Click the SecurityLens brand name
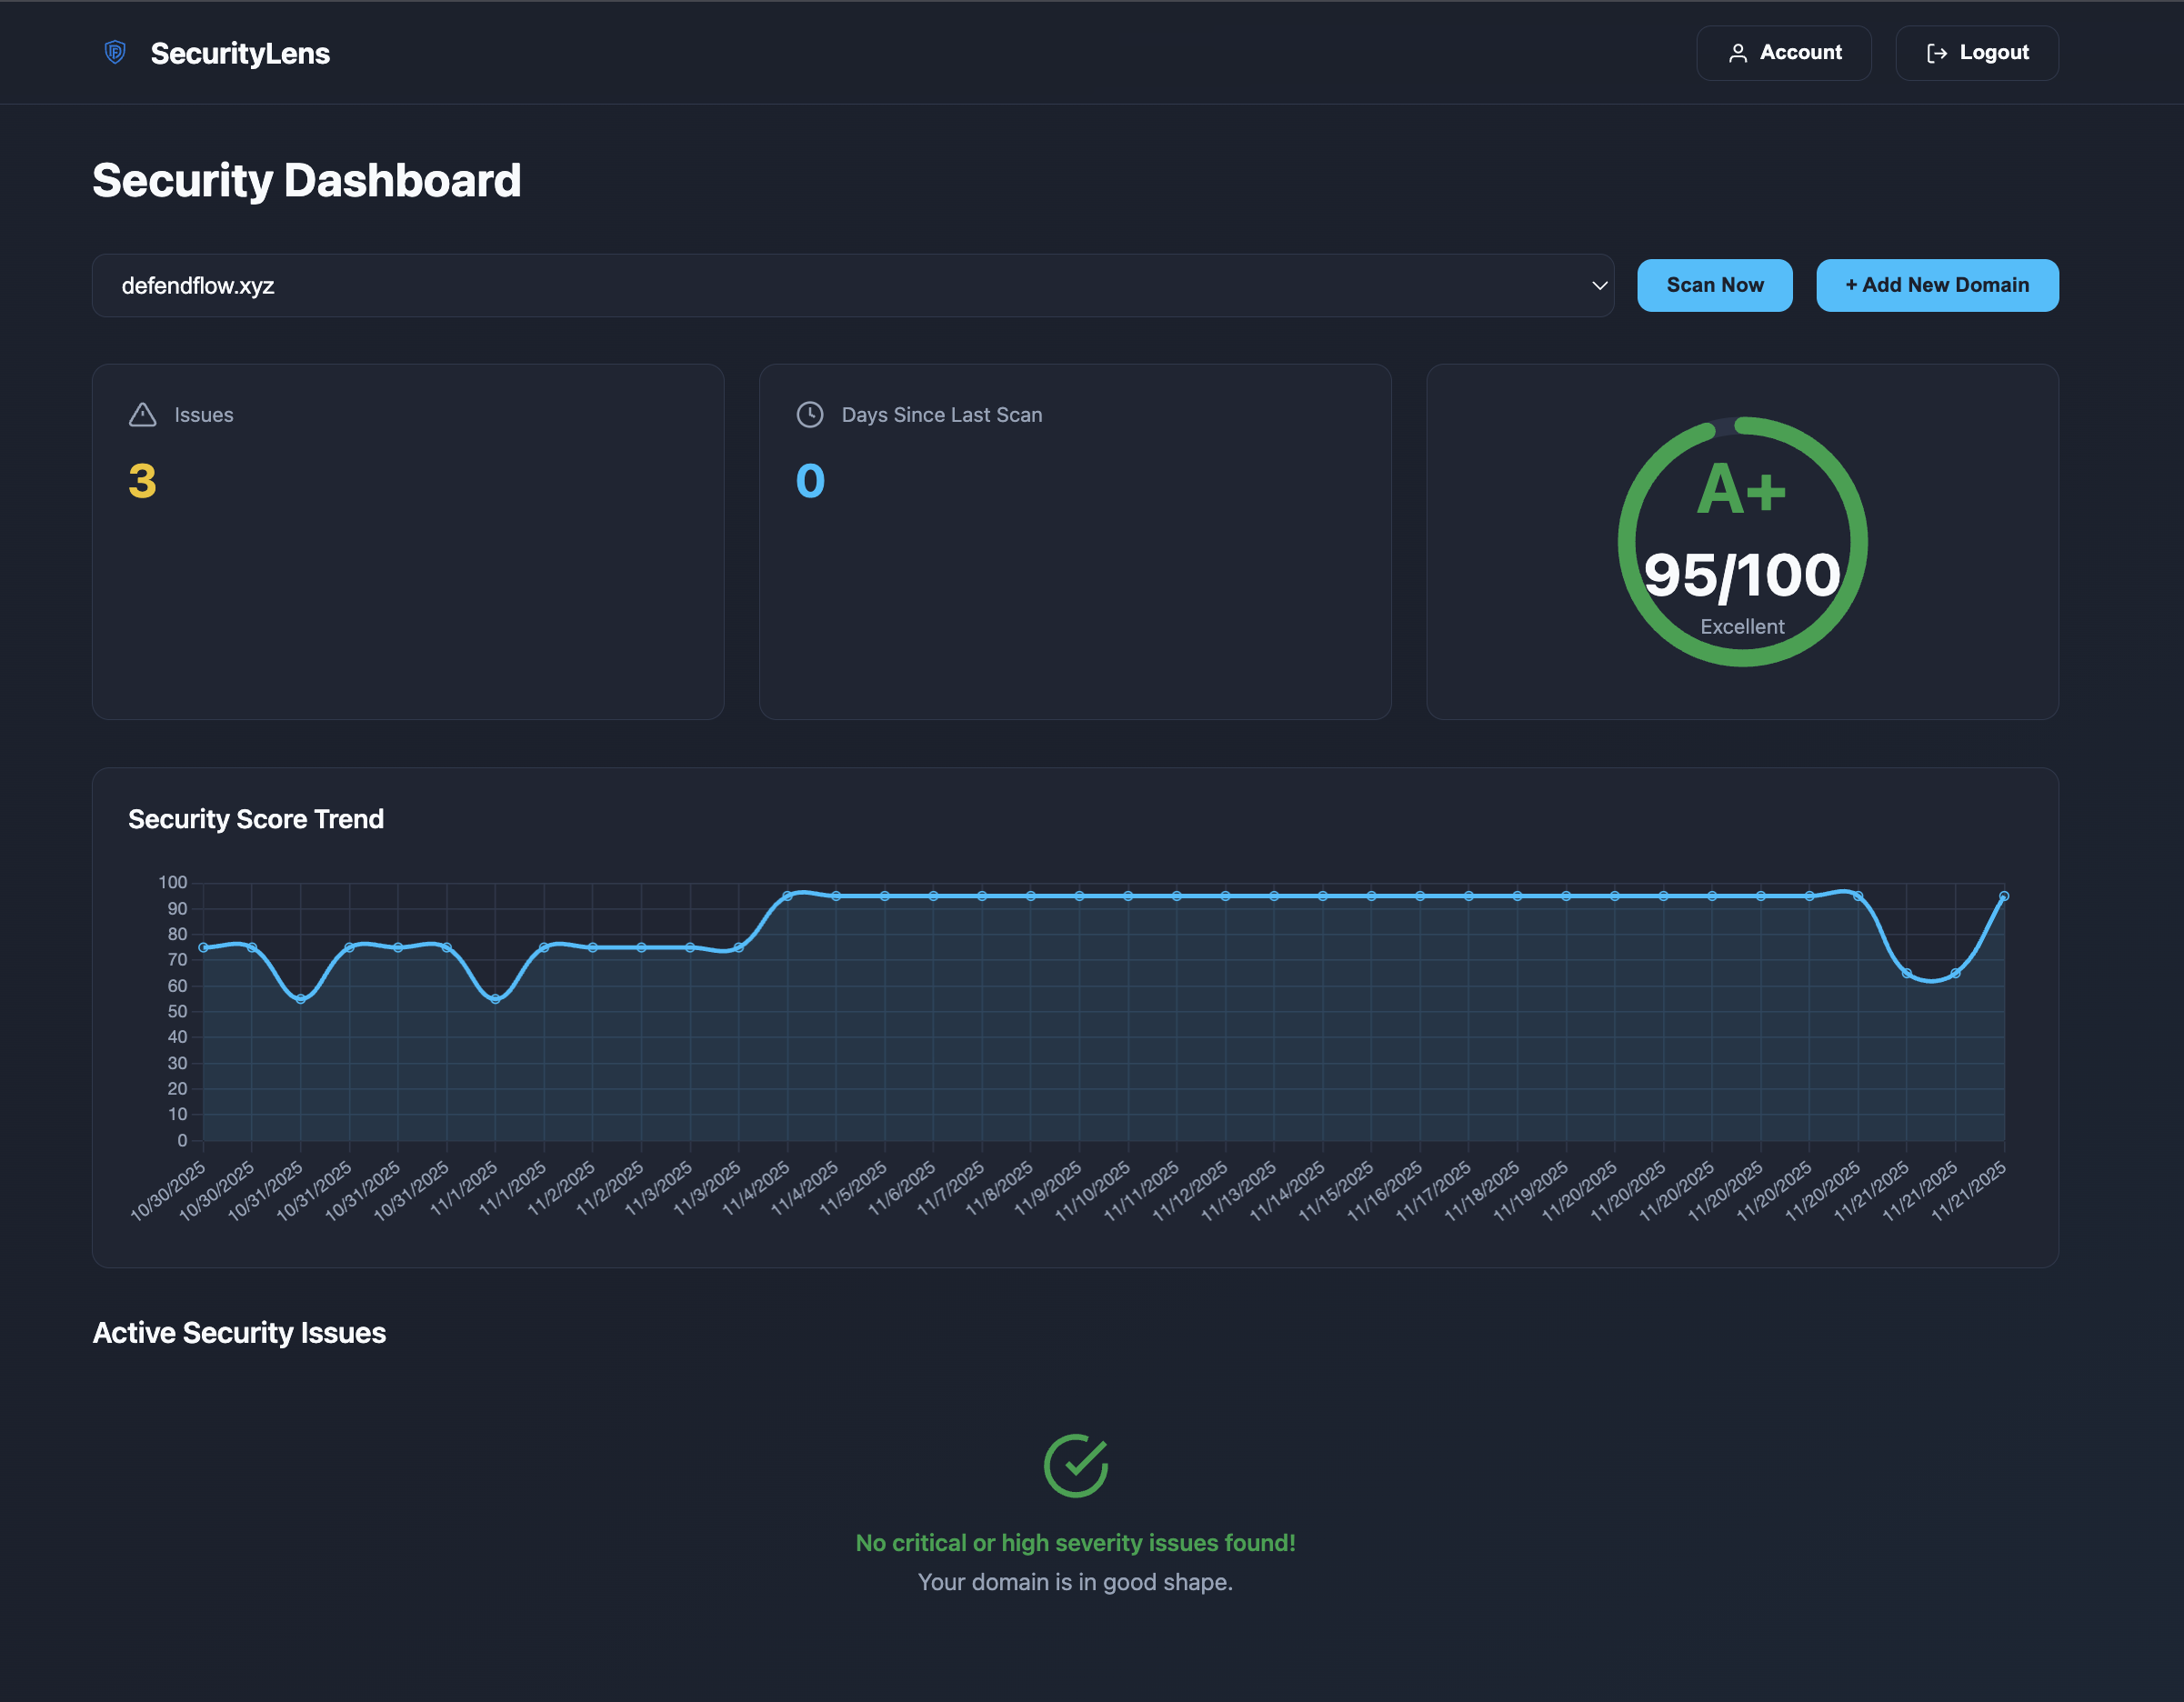This screenshot has width=2184, height=1702. click(x=240, y=53)
